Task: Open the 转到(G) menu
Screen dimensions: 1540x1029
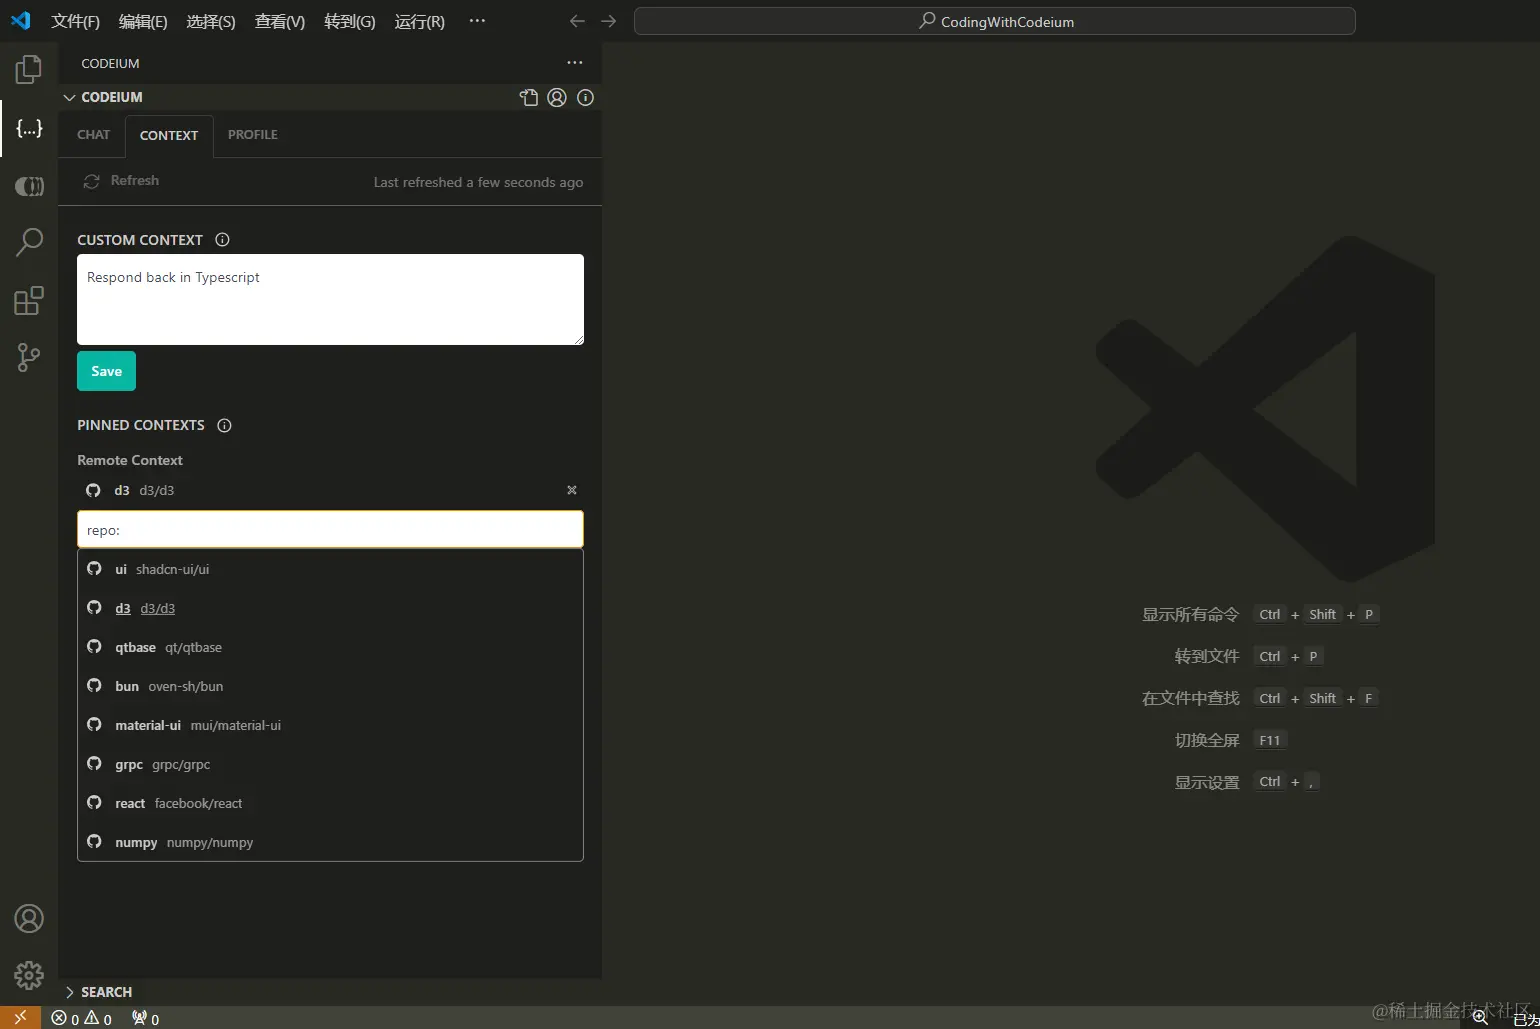Action: (x=350, y=21)
